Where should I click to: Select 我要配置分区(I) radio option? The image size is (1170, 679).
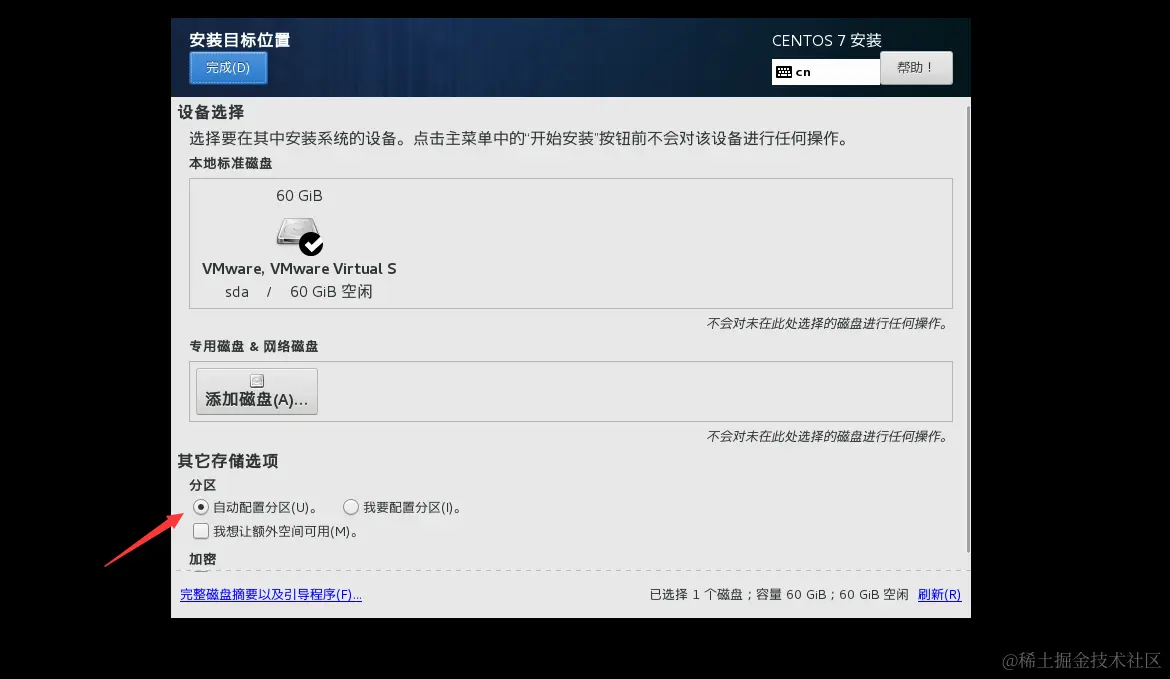[351, 507]
